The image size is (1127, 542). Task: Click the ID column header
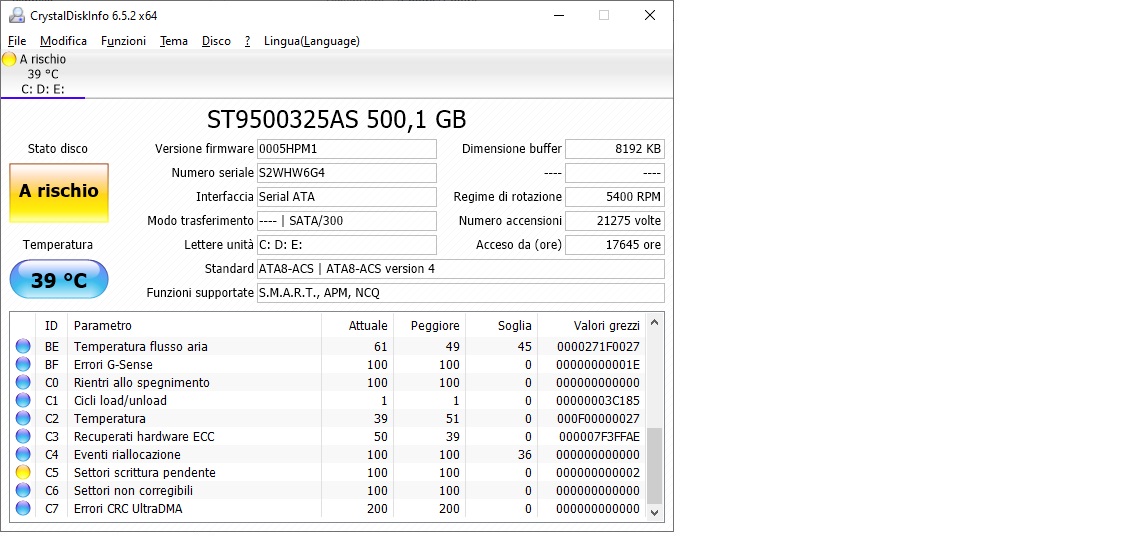point(51,326)
